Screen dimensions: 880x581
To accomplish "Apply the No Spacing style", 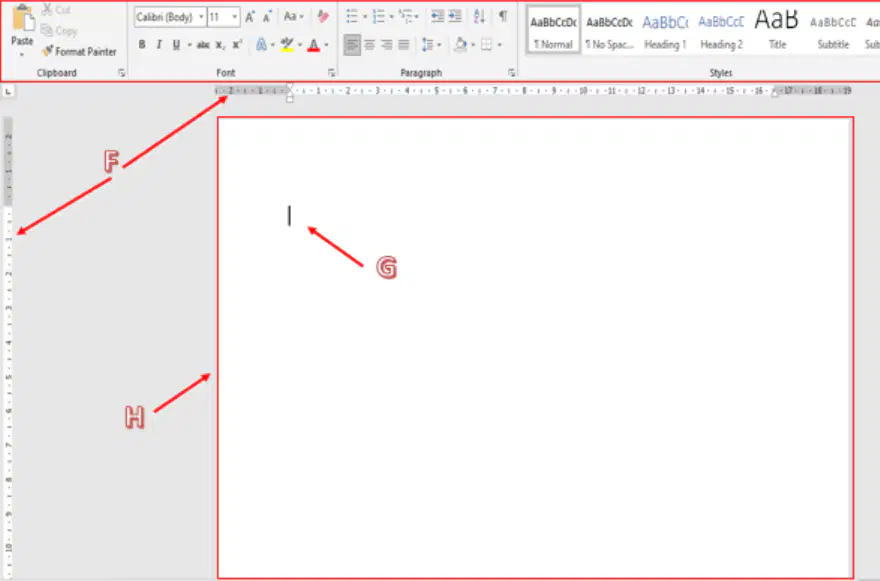I will tap(609, 30).
